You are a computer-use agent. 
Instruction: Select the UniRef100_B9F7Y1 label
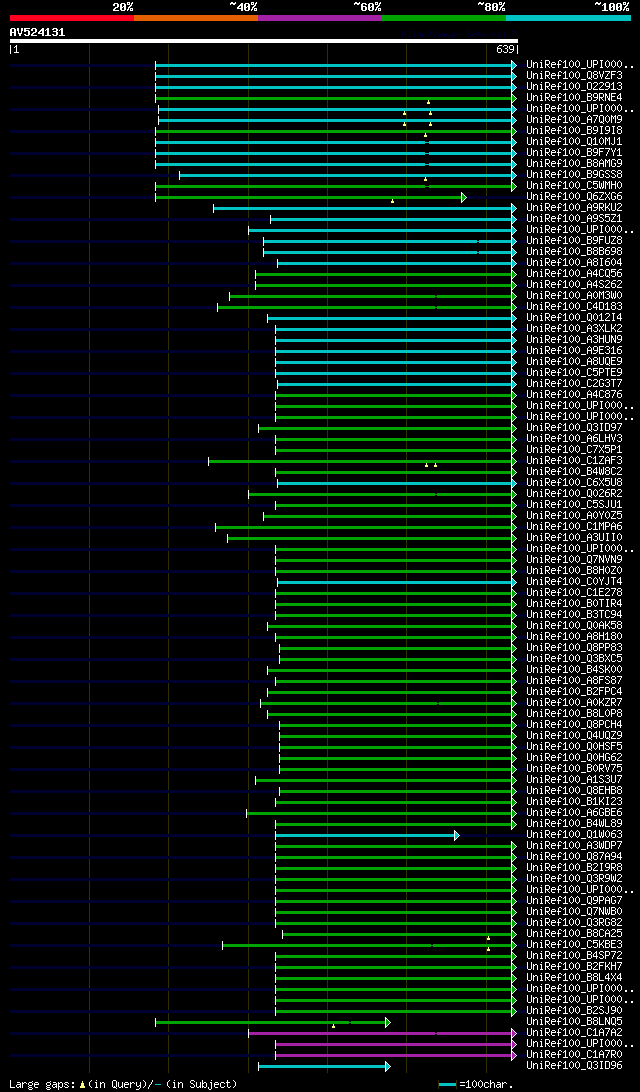[x=575, y=153]
